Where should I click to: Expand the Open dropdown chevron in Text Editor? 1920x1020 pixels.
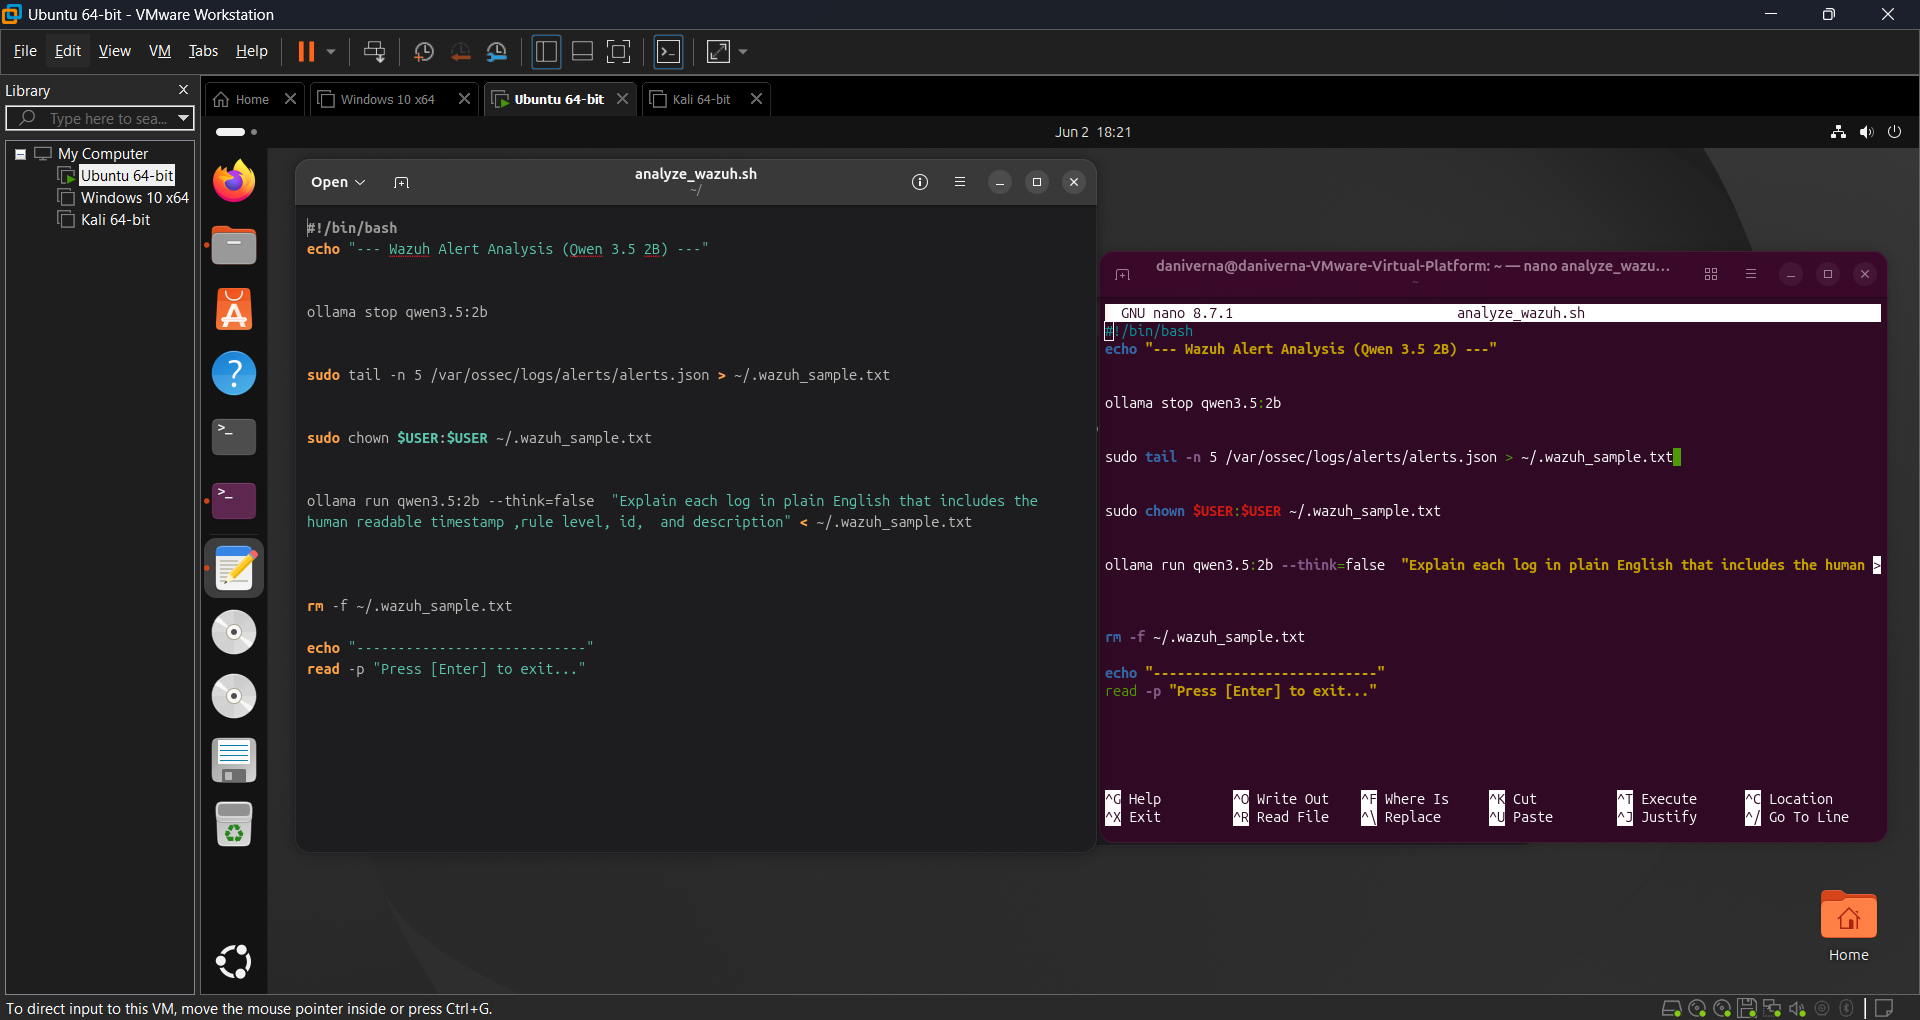360,183
